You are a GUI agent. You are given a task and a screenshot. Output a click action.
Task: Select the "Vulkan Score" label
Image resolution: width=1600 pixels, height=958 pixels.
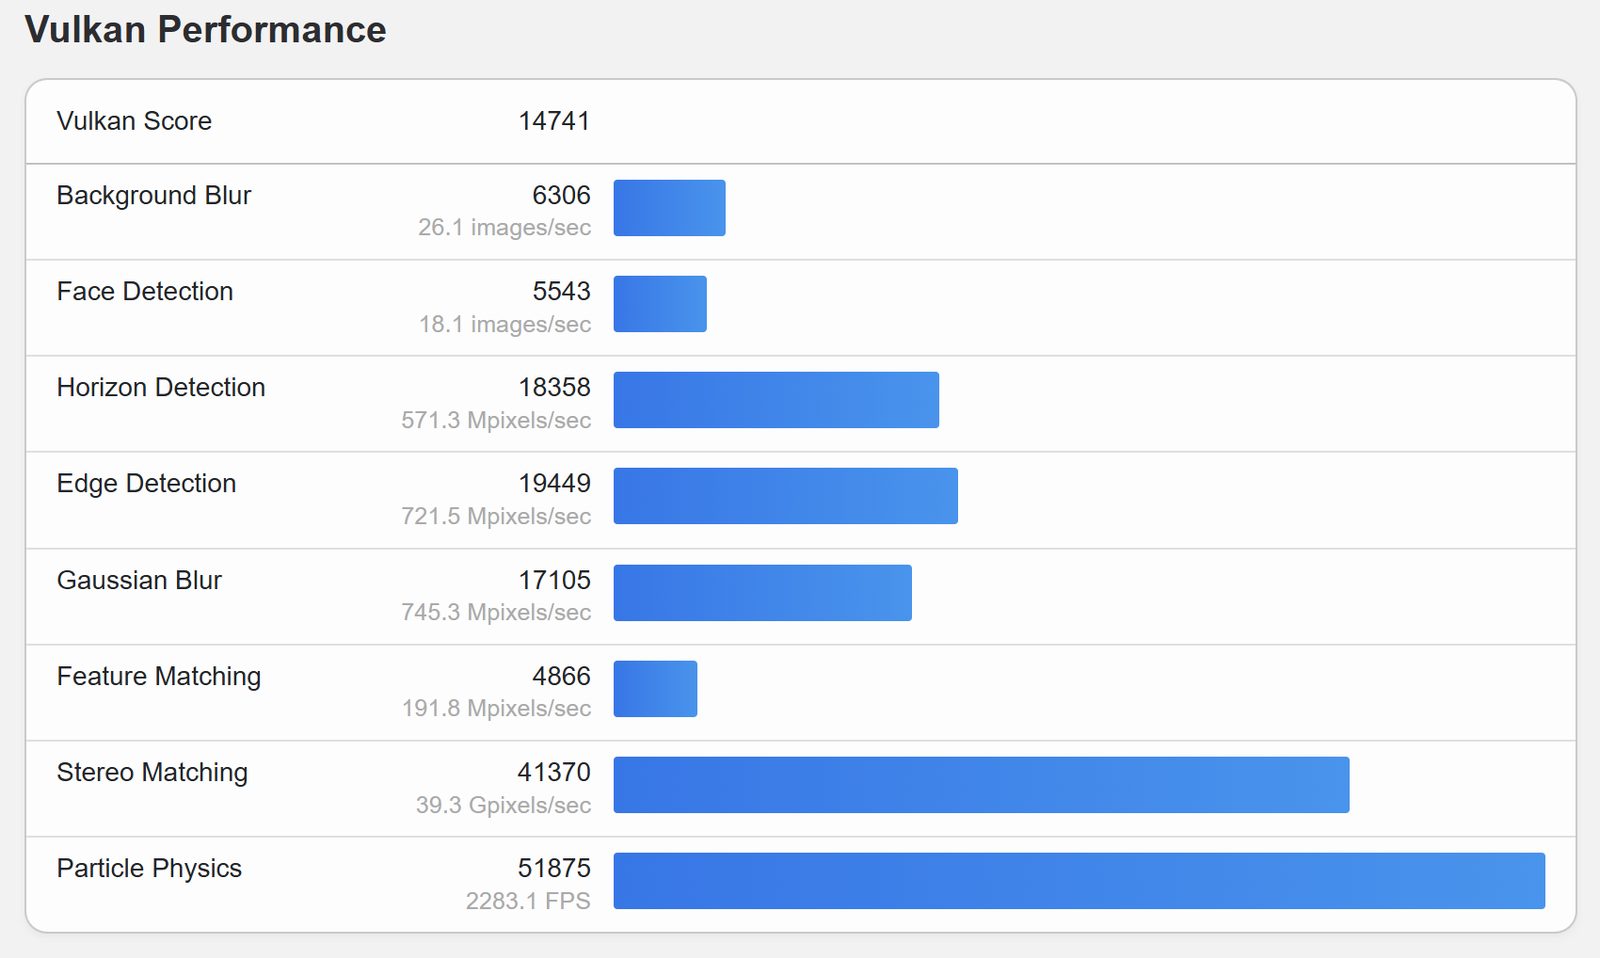click(x=134, y=121)
